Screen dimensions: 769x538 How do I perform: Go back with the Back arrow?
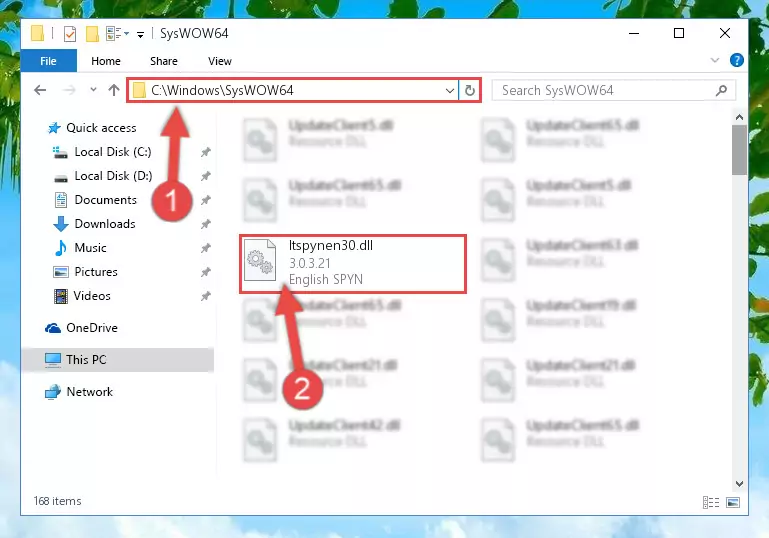click(40, 90)
